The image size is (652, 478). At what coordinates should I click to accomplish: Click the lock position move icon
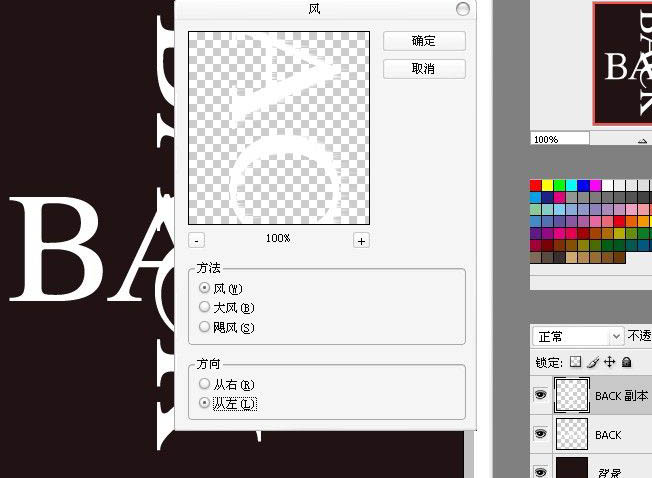click(609, 362)
